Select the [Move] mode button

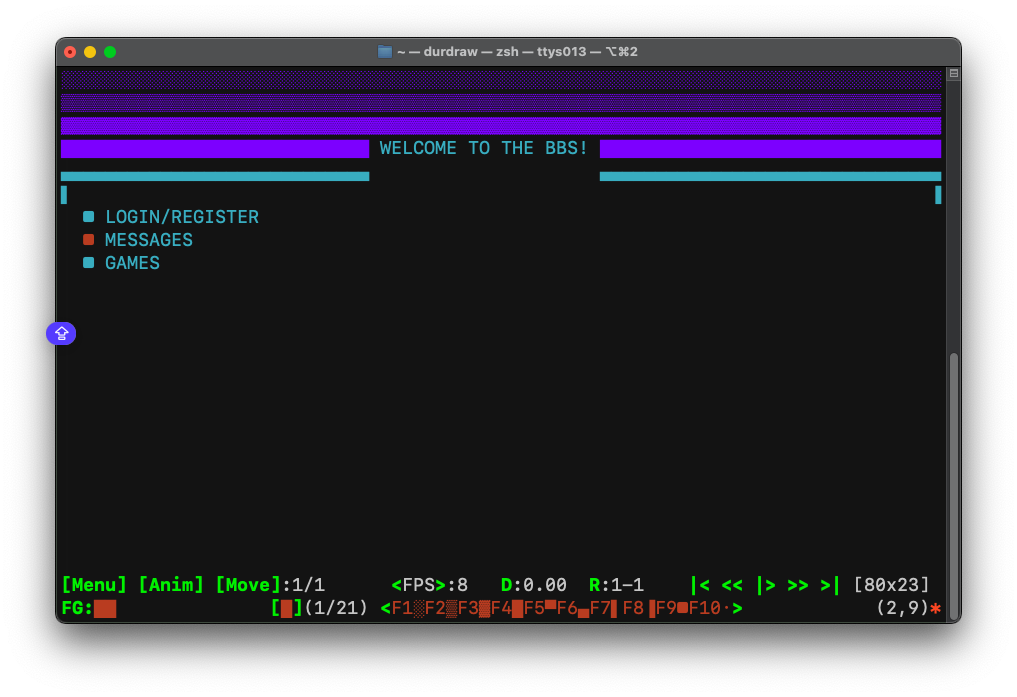248,585
